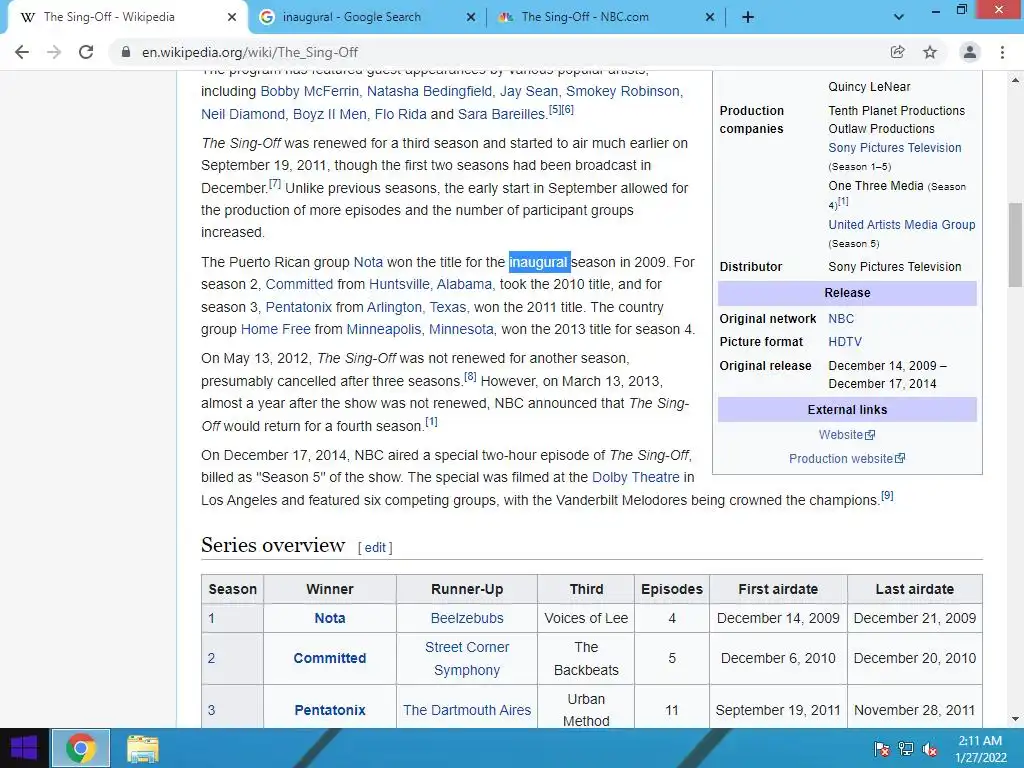The image size is (1024, 768).
Task: Follow the Huntsville, Alabama link
Action: click(430, 284)
